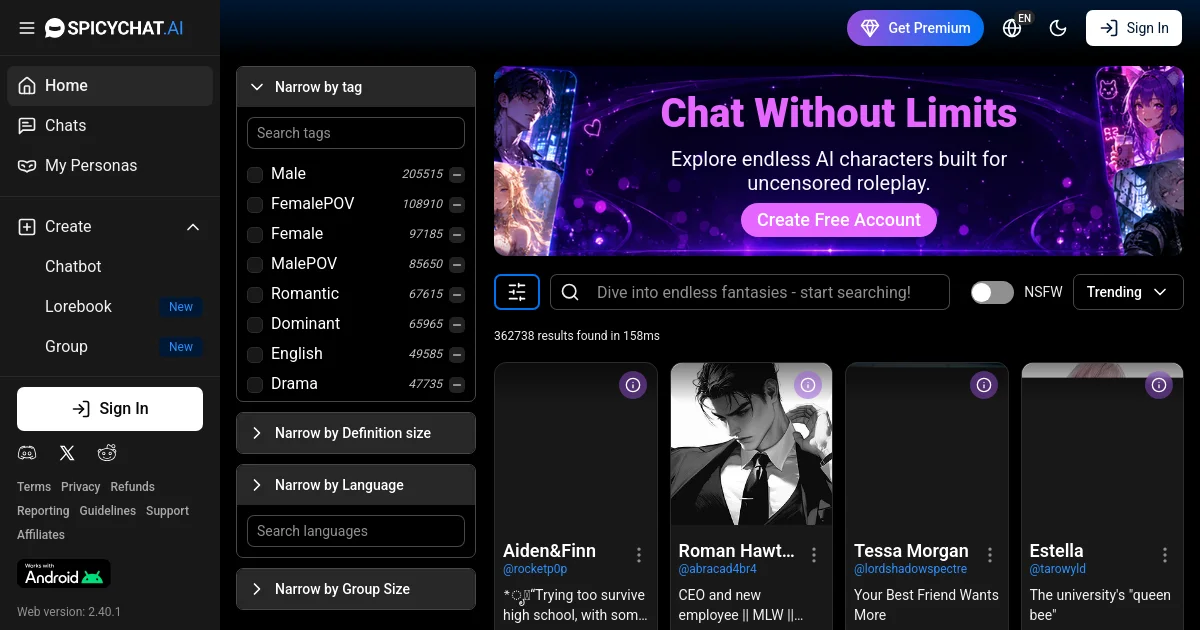Click info icon on Tessa Morgan card

pos(984,385)
